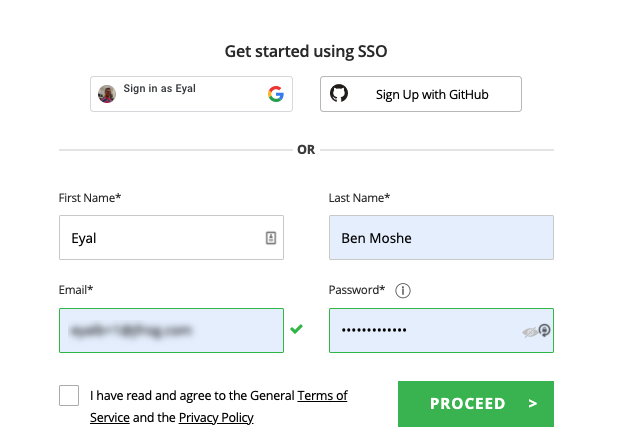Click the Google logo in the sign-in button
The image size is (617, 447).
276,94
